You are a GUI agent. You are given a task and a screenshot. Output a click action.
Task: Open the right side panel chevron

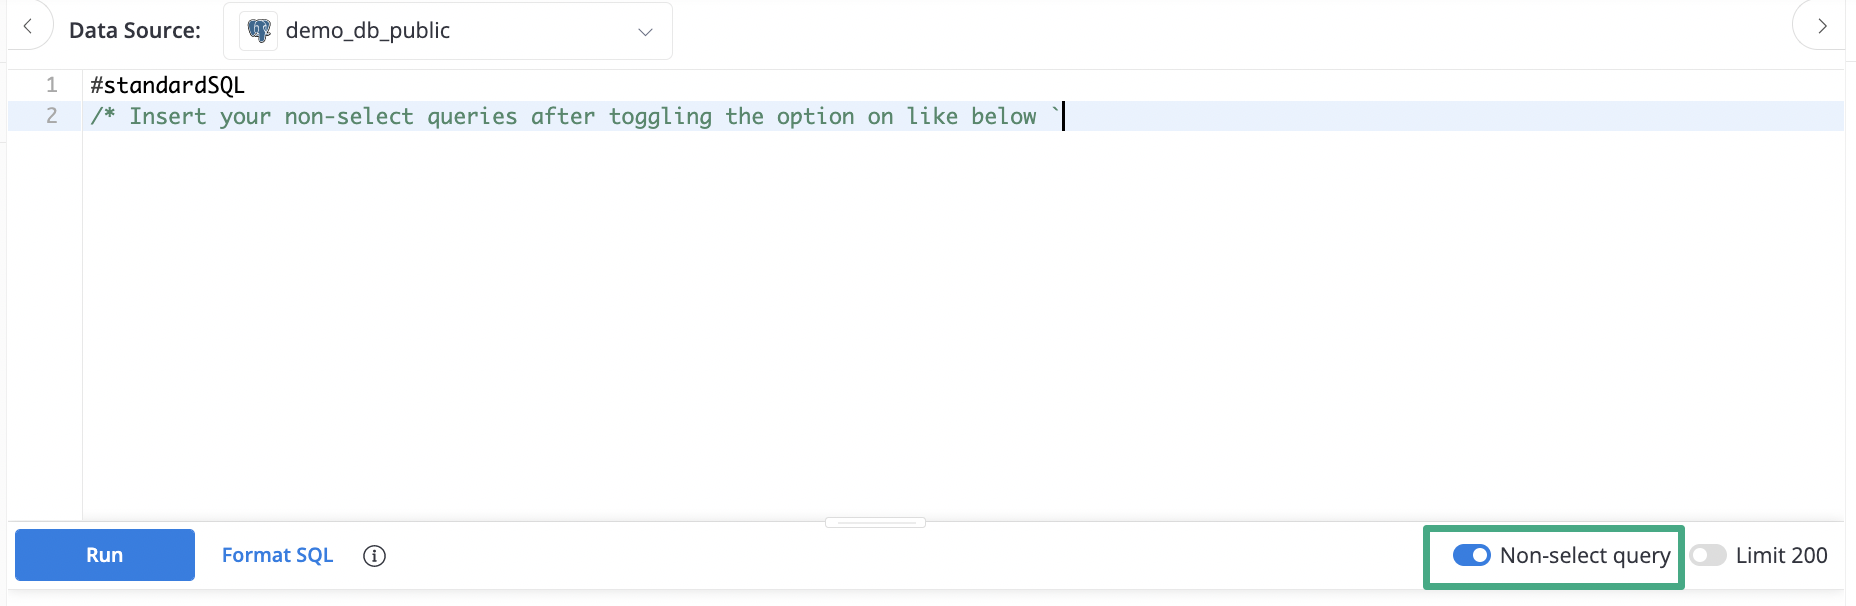click(x=1821, y=26)
